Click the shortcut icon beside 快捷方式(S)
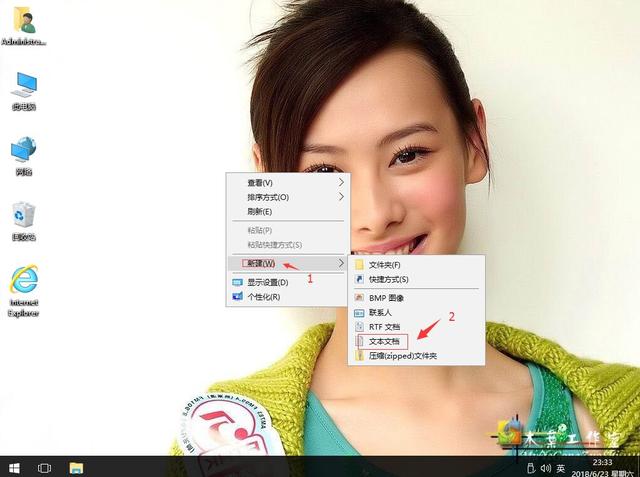Screen dimensions: 640x477 point(359,280)
